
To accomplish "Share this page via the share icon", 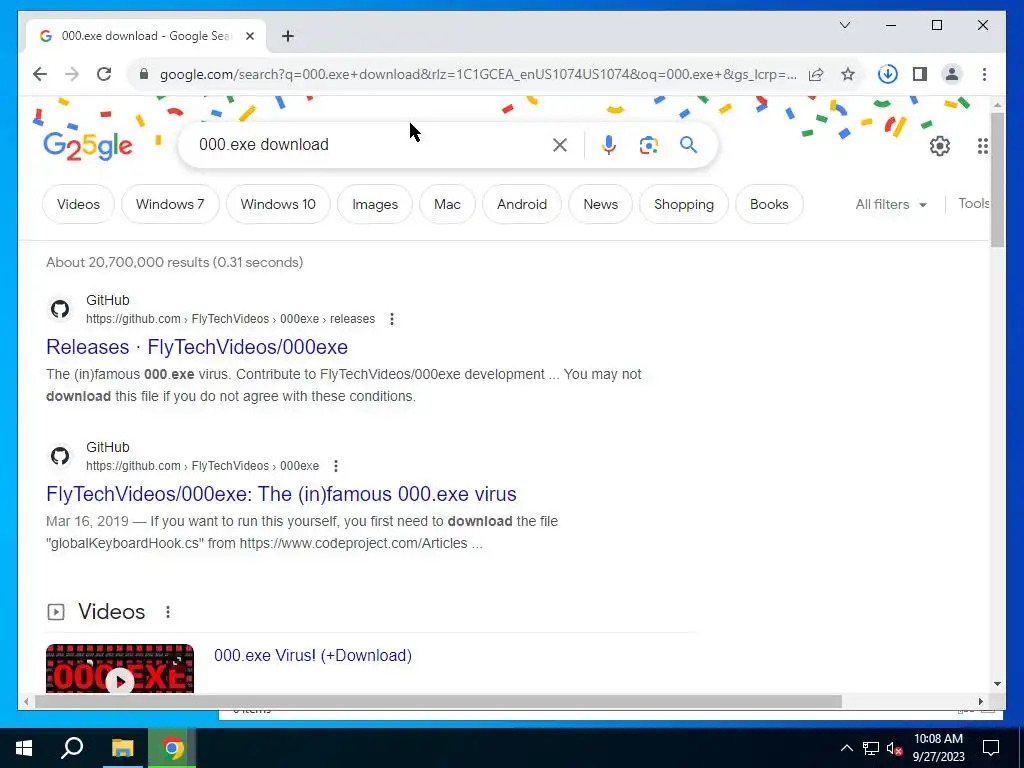I will click(816, 74).
